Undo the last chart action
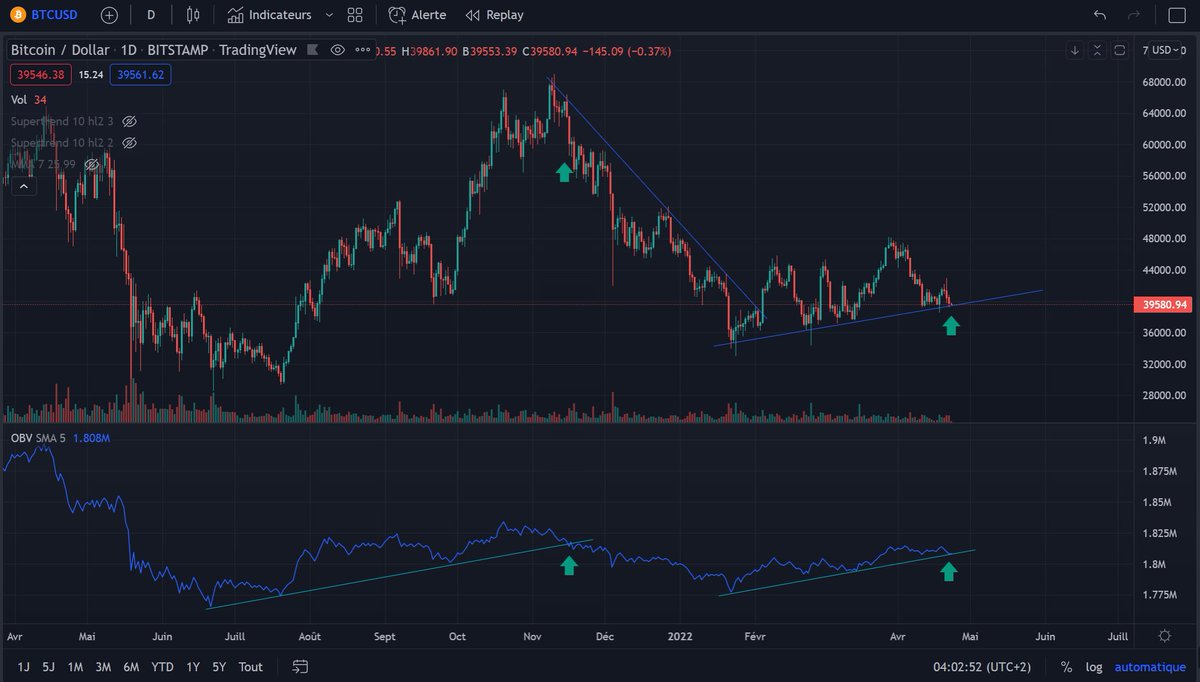Screen dimensions: 1200x682 [x=1100, y=15]
